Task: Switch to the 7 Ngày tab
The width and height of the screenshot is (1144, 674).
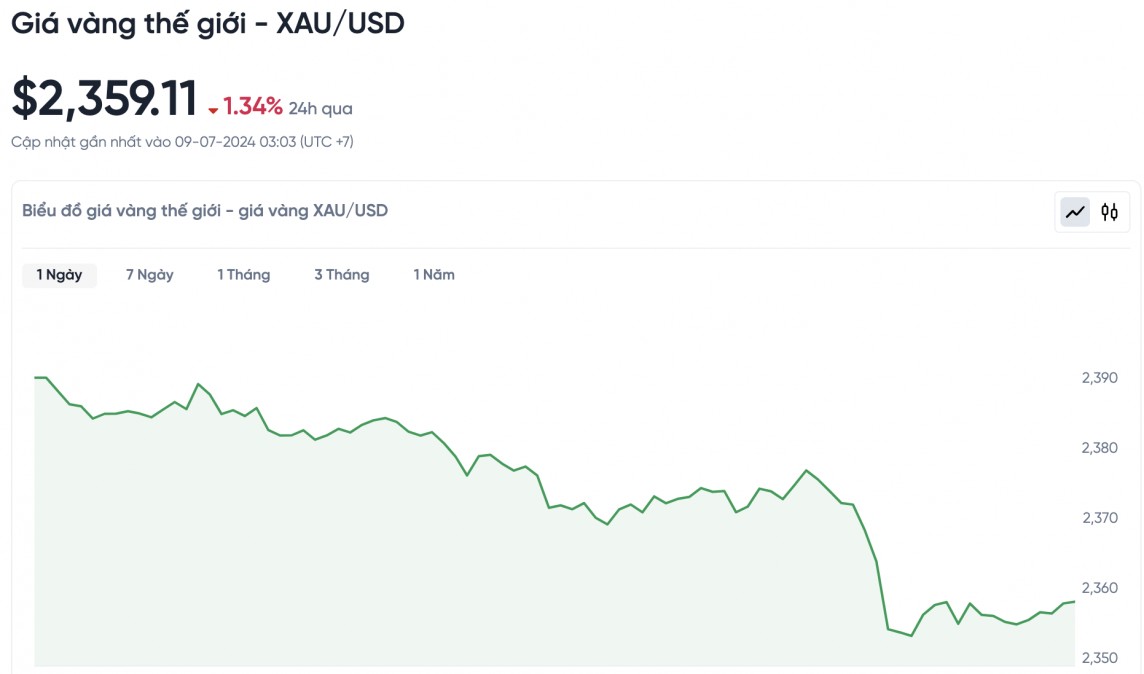Action: click(x=150, y=275)
